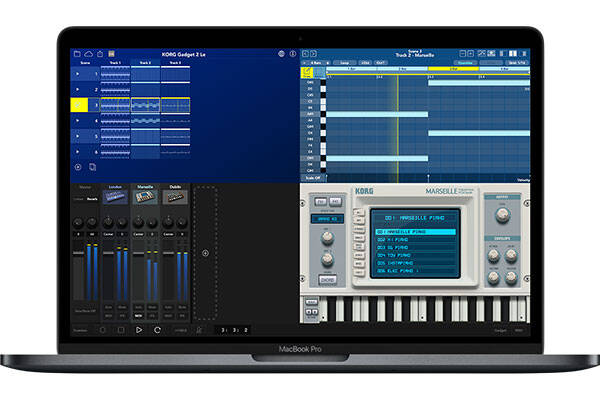Go to previous track with left arrow
The height and width of the screenshot is (400, 600).
[x=305, y=54]
